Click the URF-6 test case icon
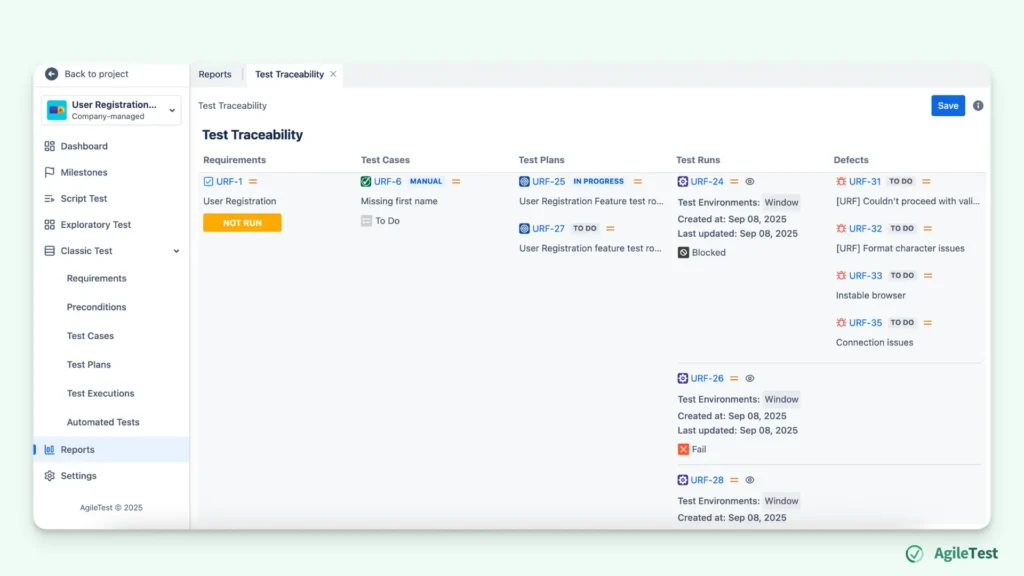This screenshot has height=576, width=1024. 366,182
